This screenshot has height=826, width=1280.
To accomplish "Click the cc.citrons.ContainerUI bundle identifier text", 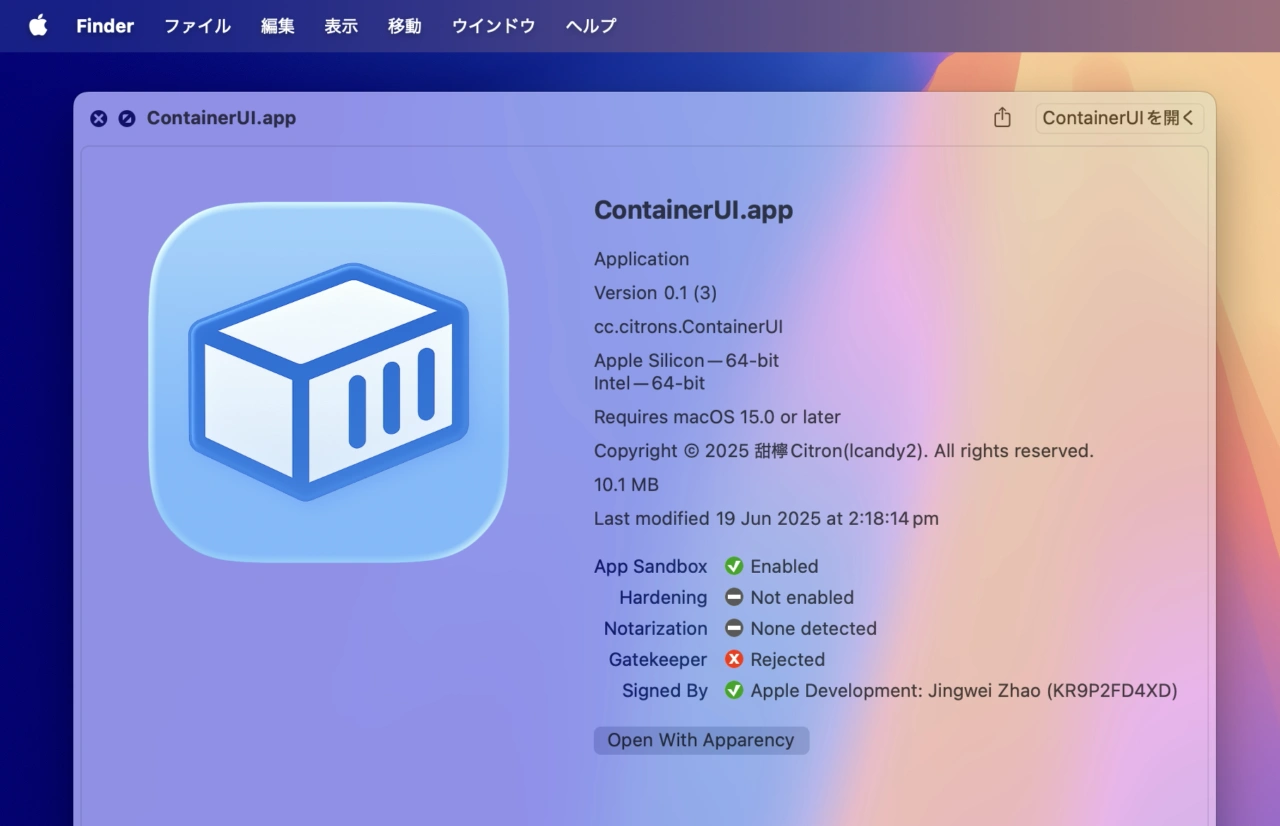I will [688, 326].
